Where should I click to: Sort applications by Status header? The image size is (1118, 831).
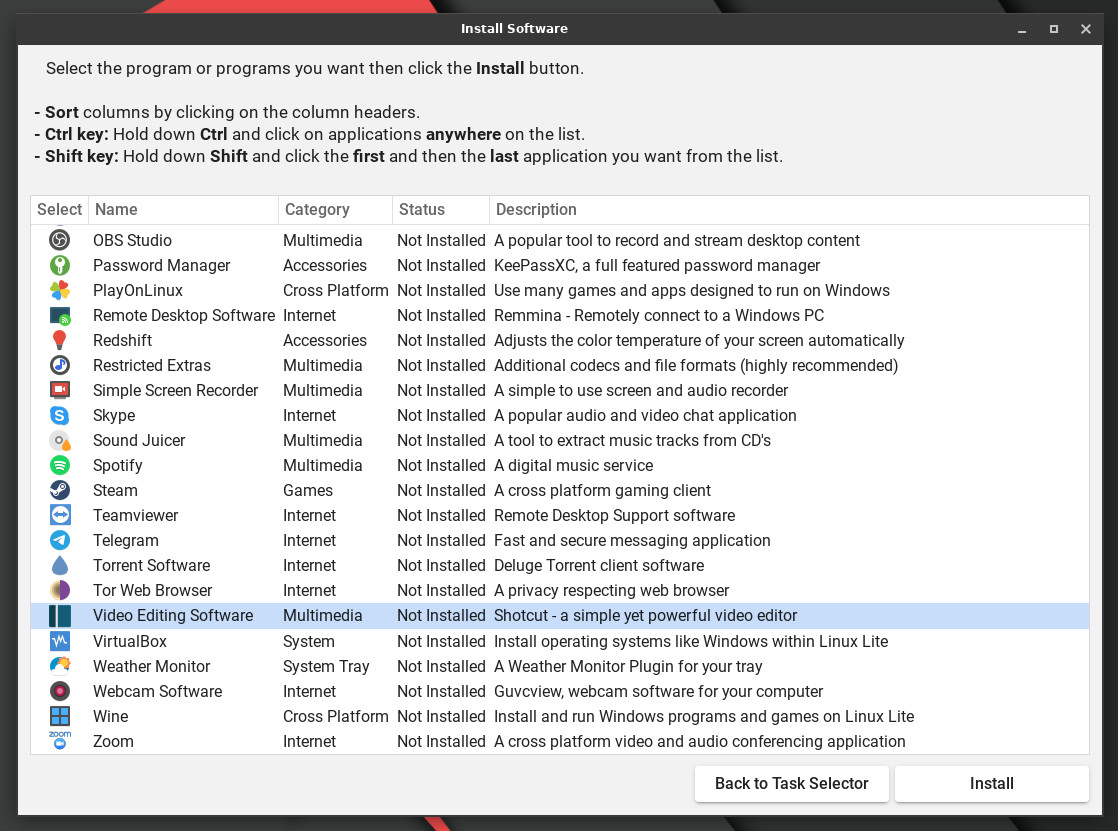tap(441, 210)
